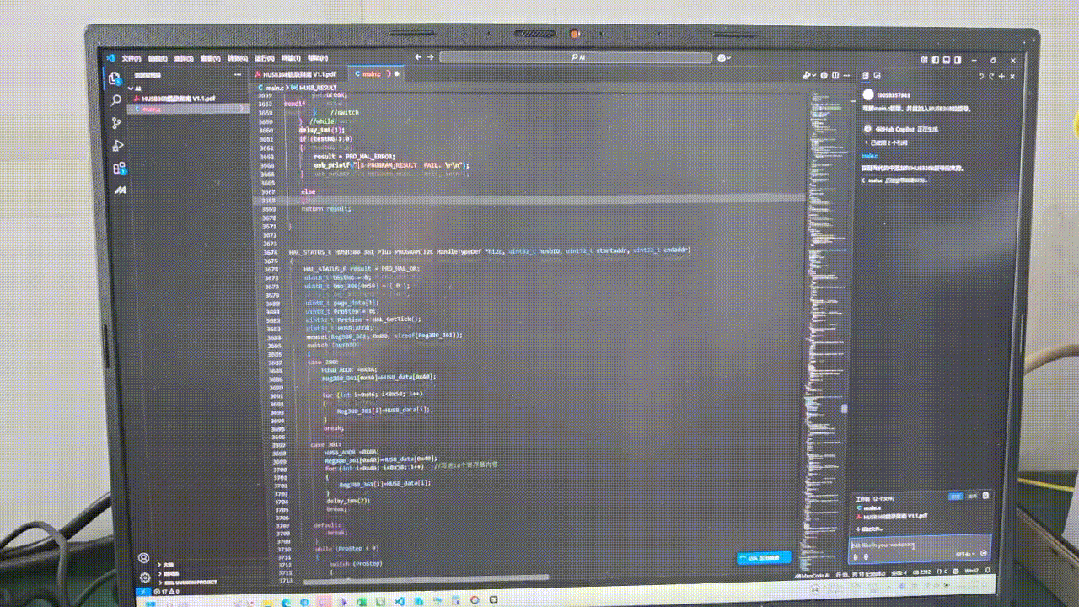This screenshot has width=1079, height=607.
Task: Open the Run and Debug view
Action: (118, 145)
